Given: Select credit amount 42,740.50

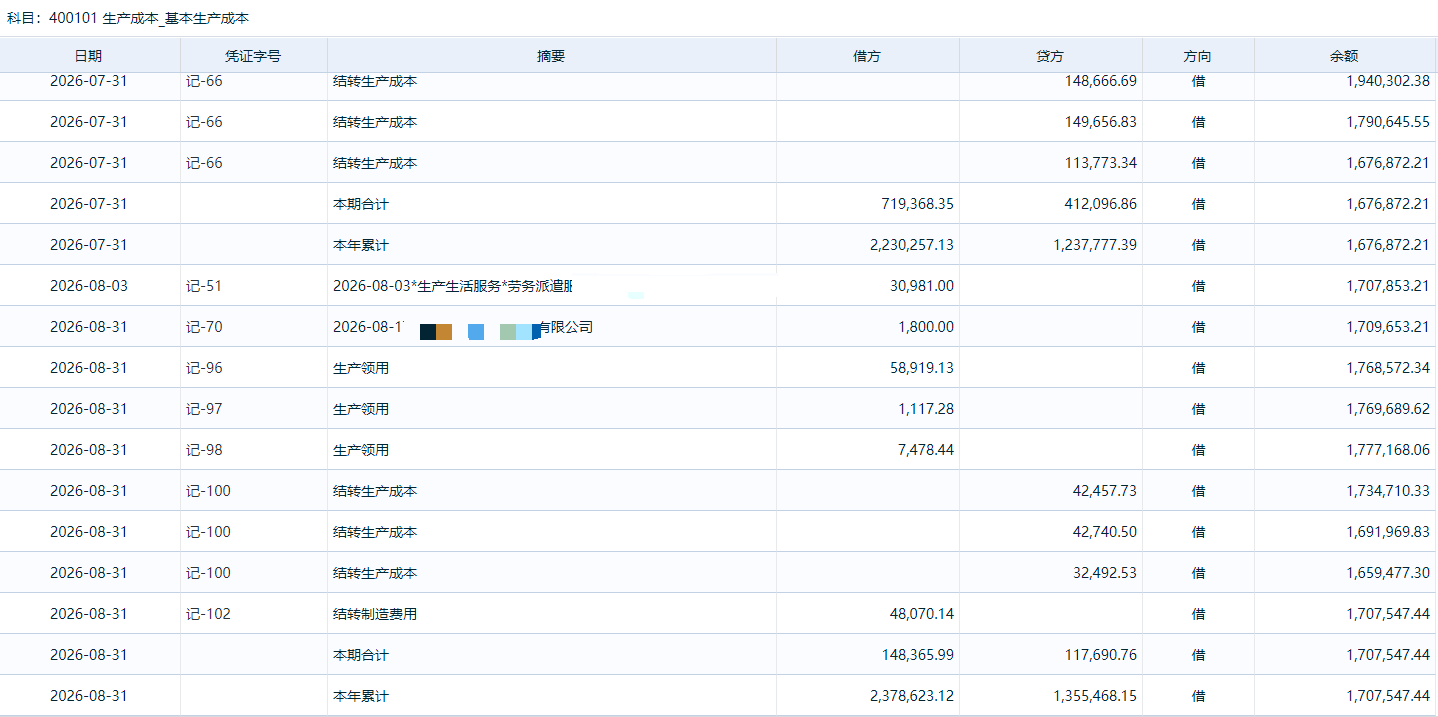Looking at the screenshot, I should pyautogui.click(x=1104, y=532).
